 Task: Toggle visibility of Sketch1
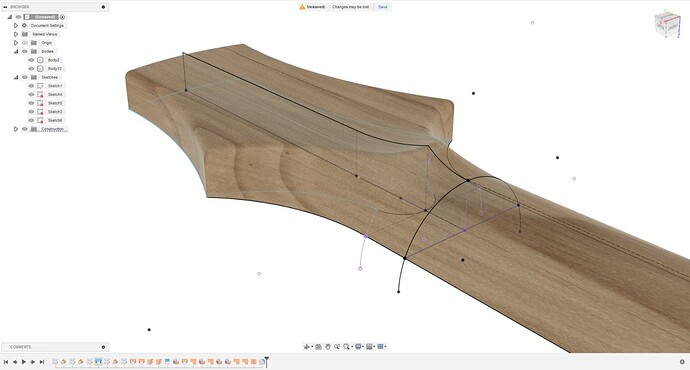point(31,86)
